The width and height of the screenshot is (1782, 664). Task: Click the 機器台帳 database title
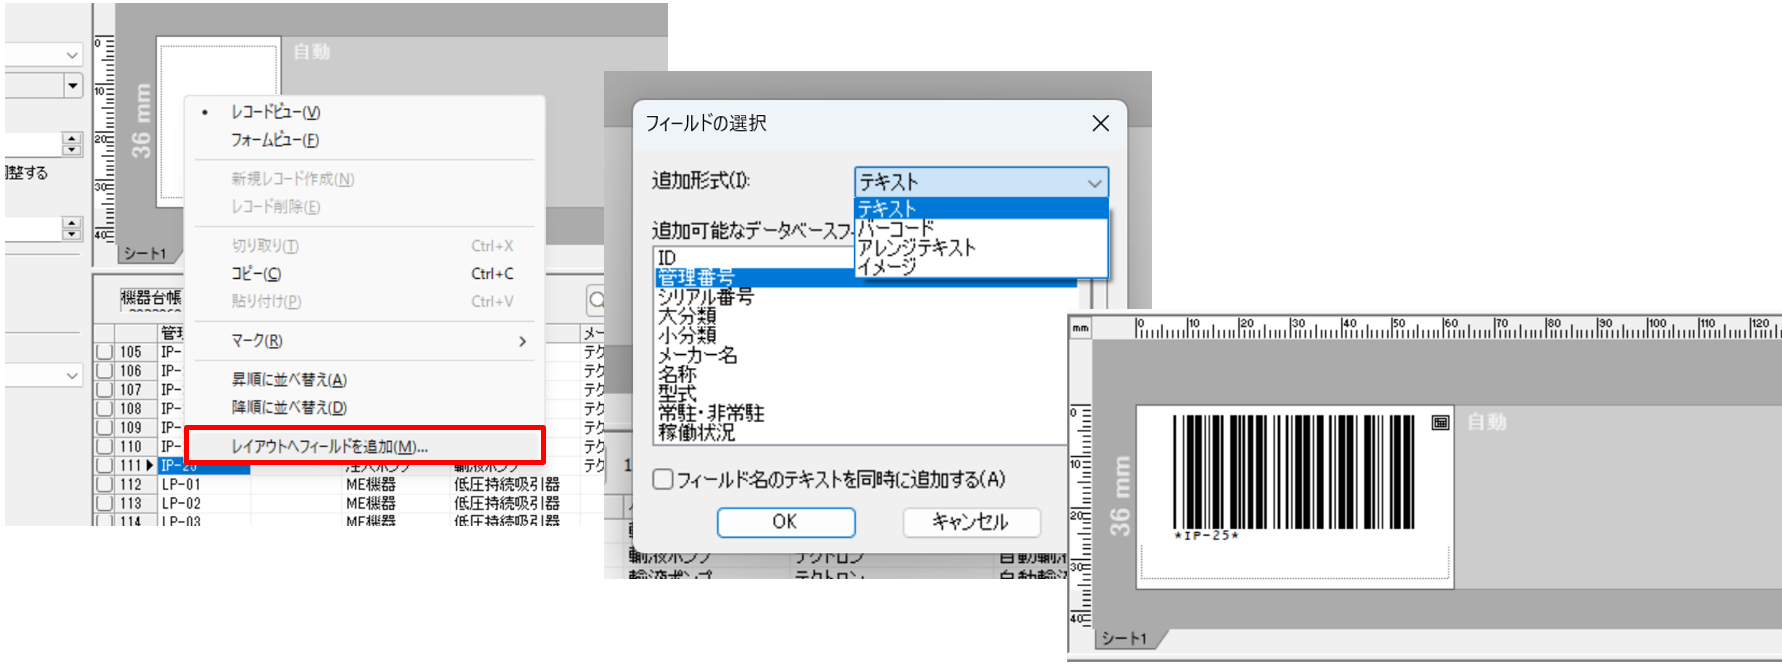[151, 297]
